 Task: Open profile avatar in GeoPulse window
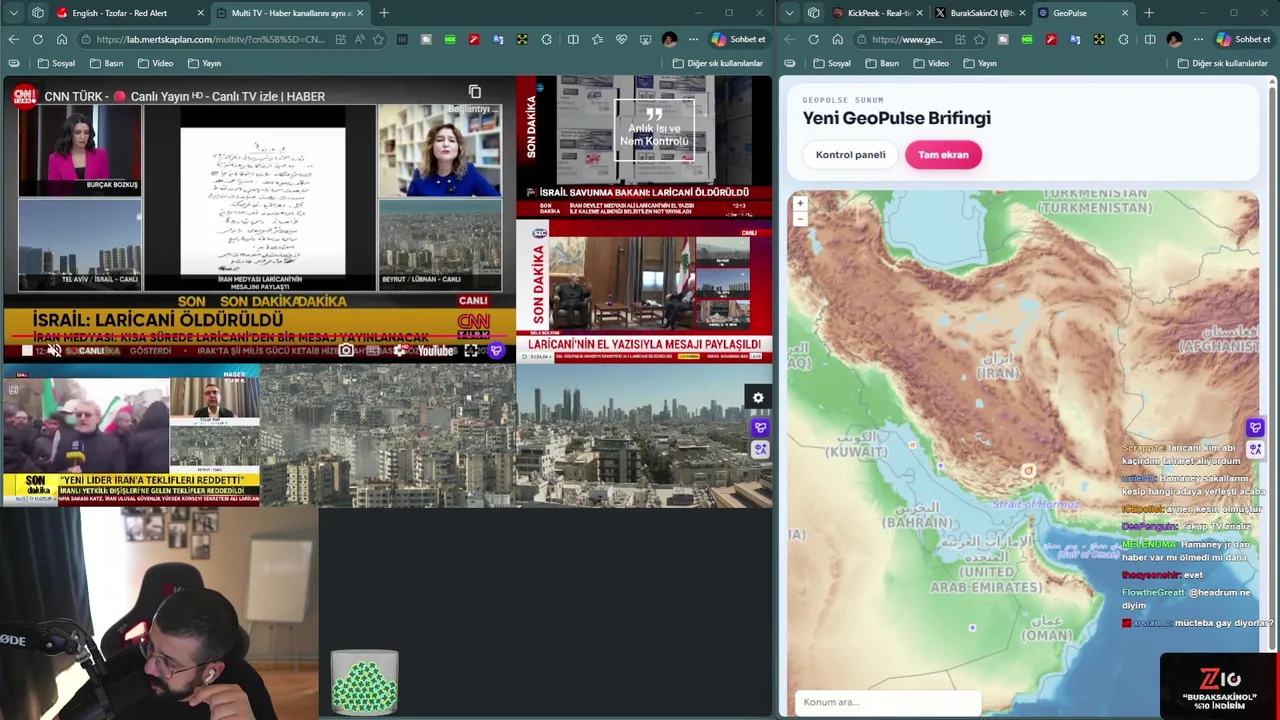pos(1174,39)
